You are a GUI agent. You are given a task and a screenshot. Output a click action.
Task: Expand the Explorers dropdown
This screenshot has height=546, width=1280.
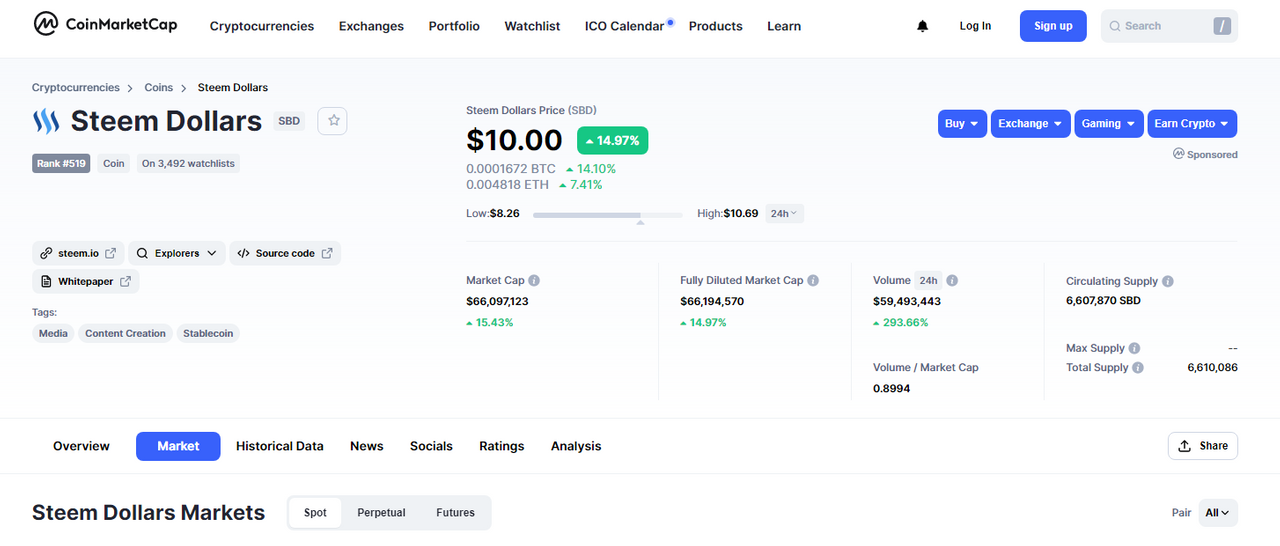tap(176, 254)
